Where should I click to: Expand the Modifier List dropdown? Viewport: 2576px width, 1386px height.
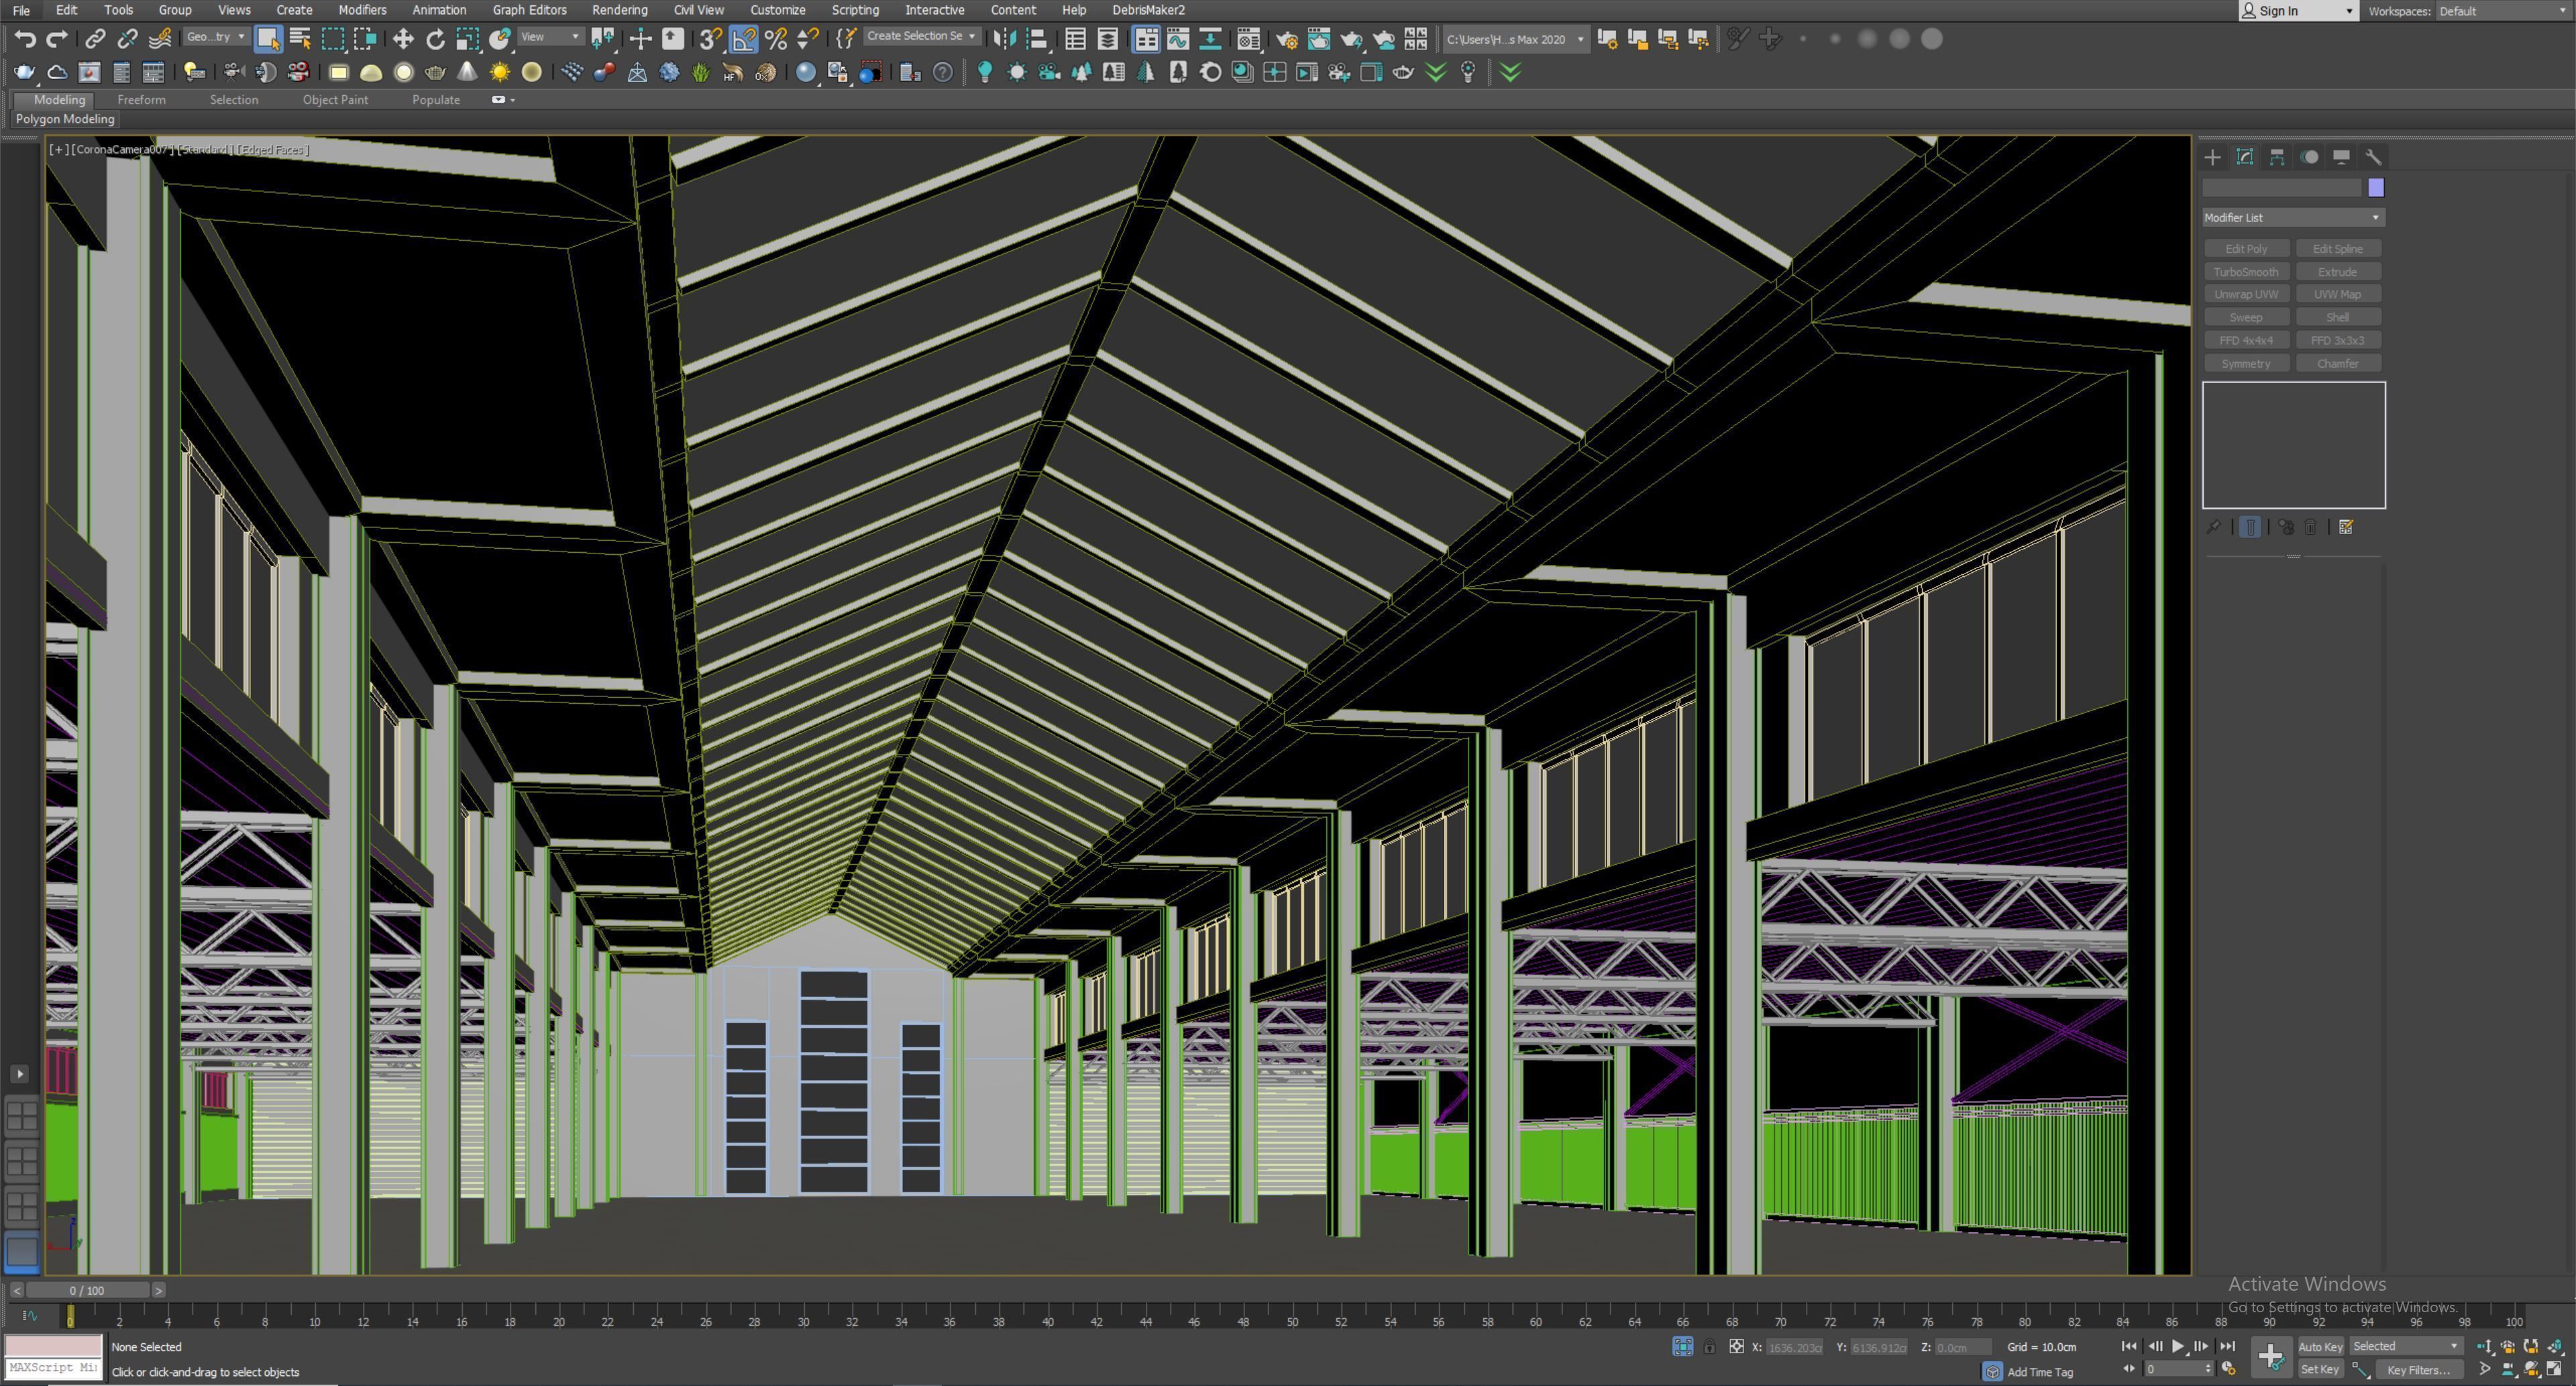(x=2293, y=217)
